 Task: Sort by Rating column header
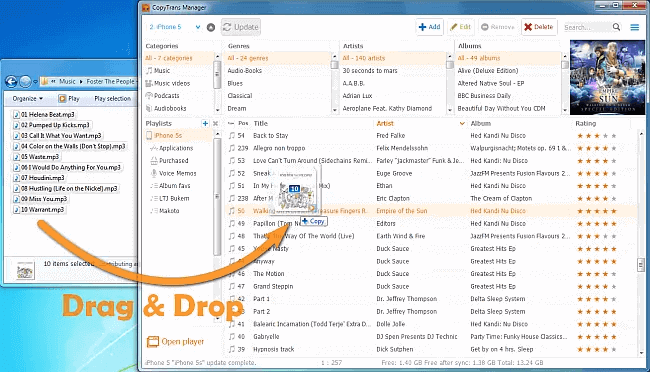click(x=585, y=123)
